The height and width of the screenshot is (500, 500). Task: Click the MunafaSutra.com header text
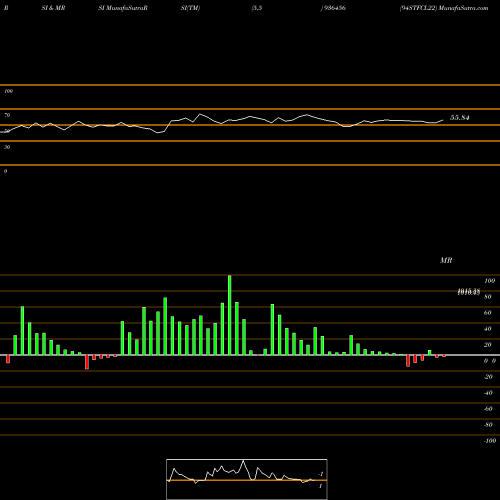tap(464, 8)
